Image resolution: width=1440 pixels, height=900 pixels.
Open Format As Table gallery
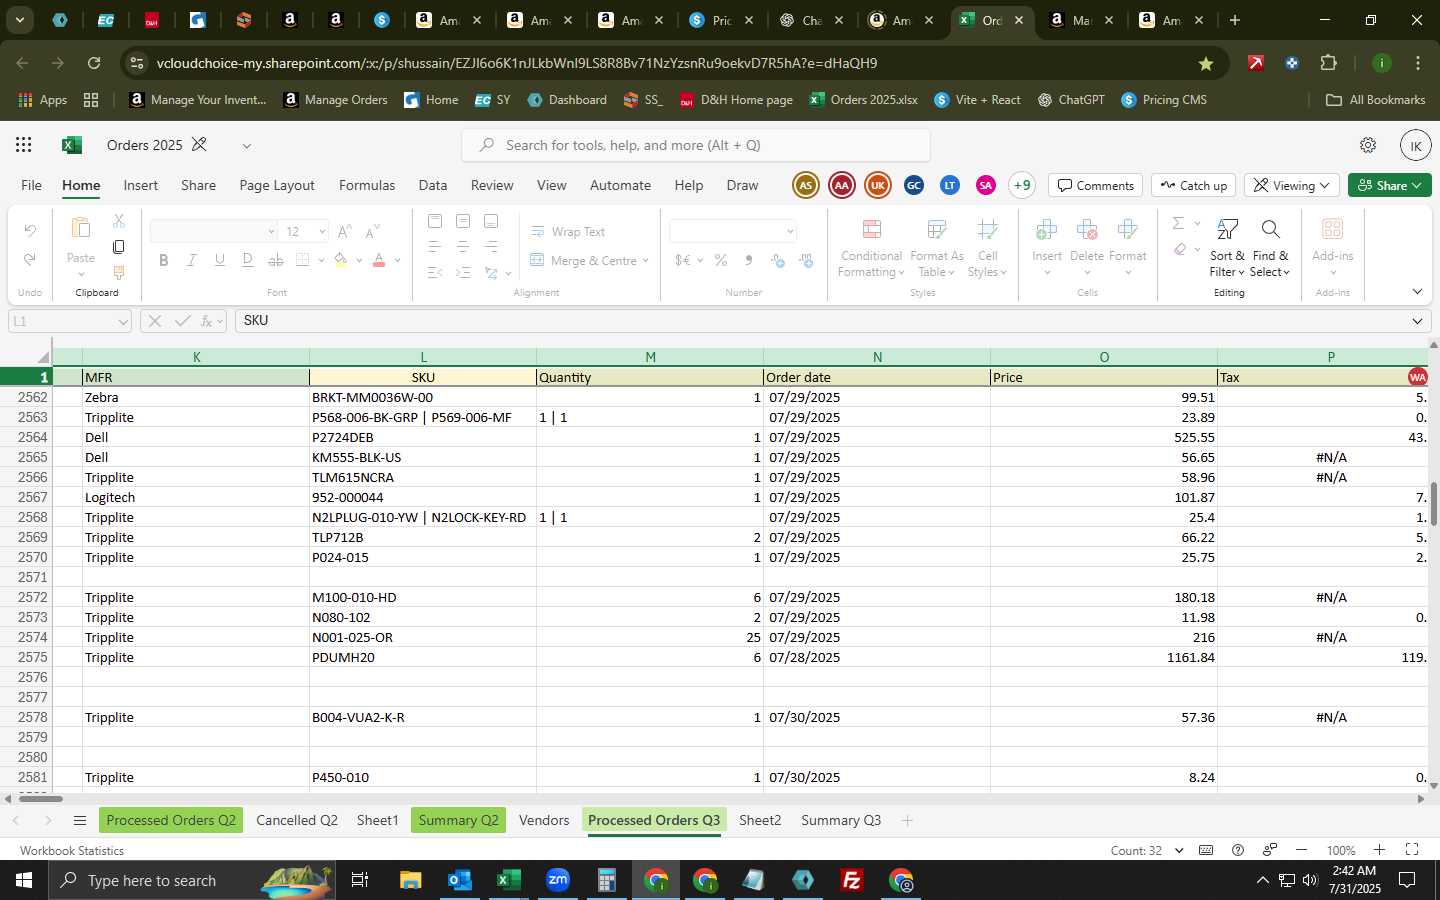pos(937,249)
